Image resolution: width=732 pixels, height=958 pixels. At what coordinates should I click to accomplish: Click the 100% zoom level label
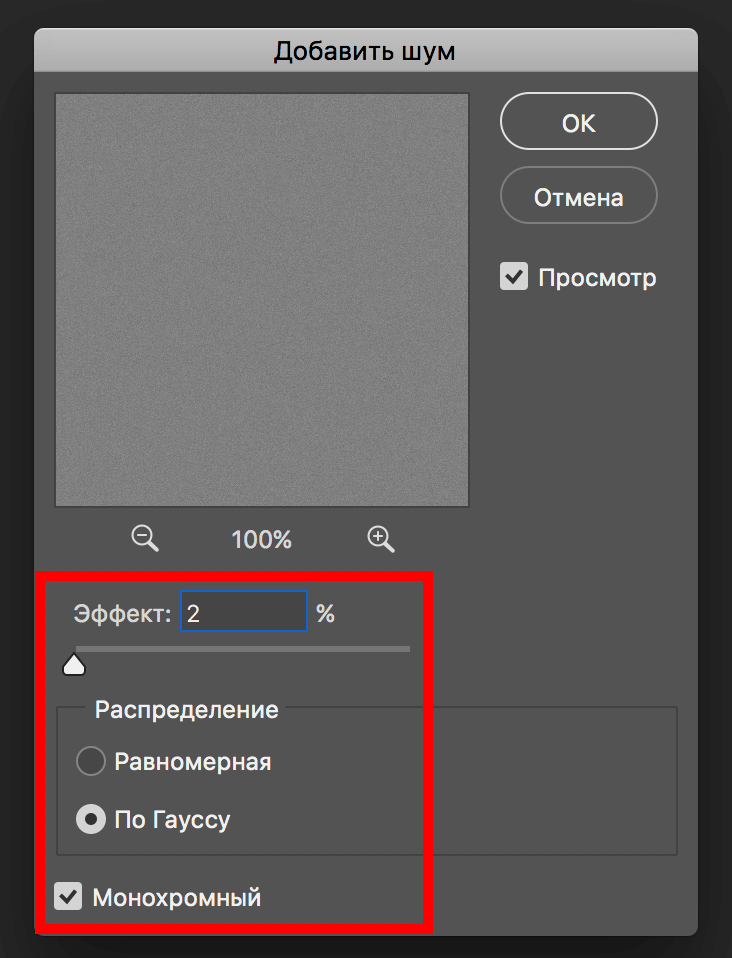(x=260, y=539)
